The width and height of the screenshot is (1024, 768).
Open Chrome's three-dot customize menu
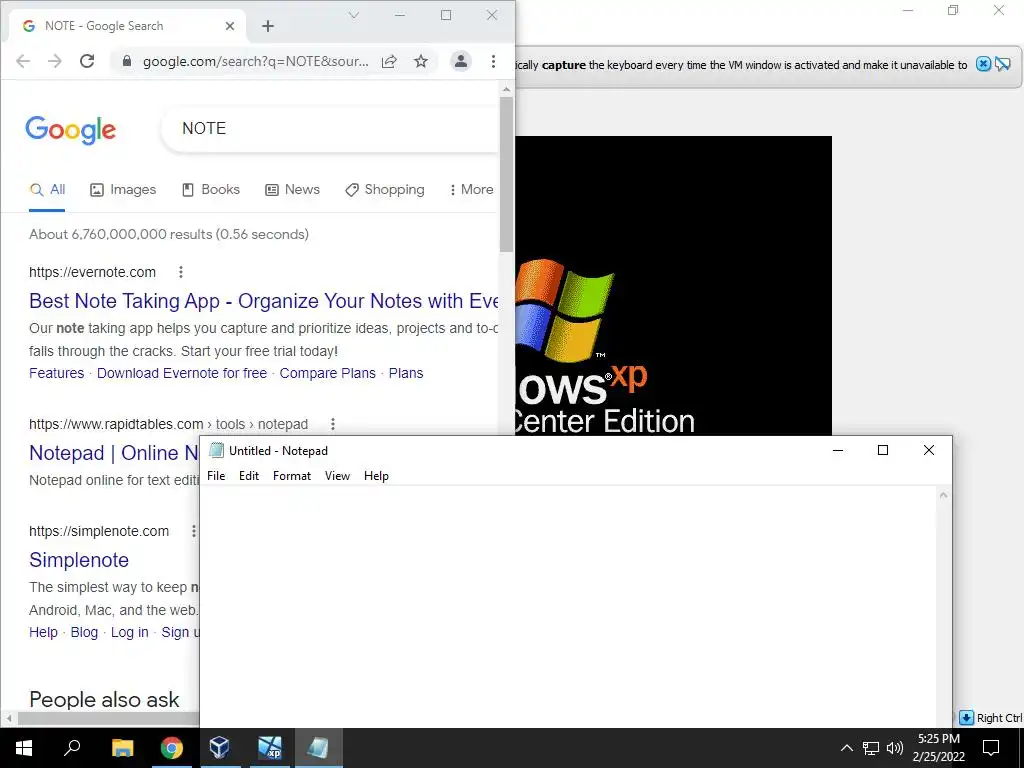click(493, 61)
